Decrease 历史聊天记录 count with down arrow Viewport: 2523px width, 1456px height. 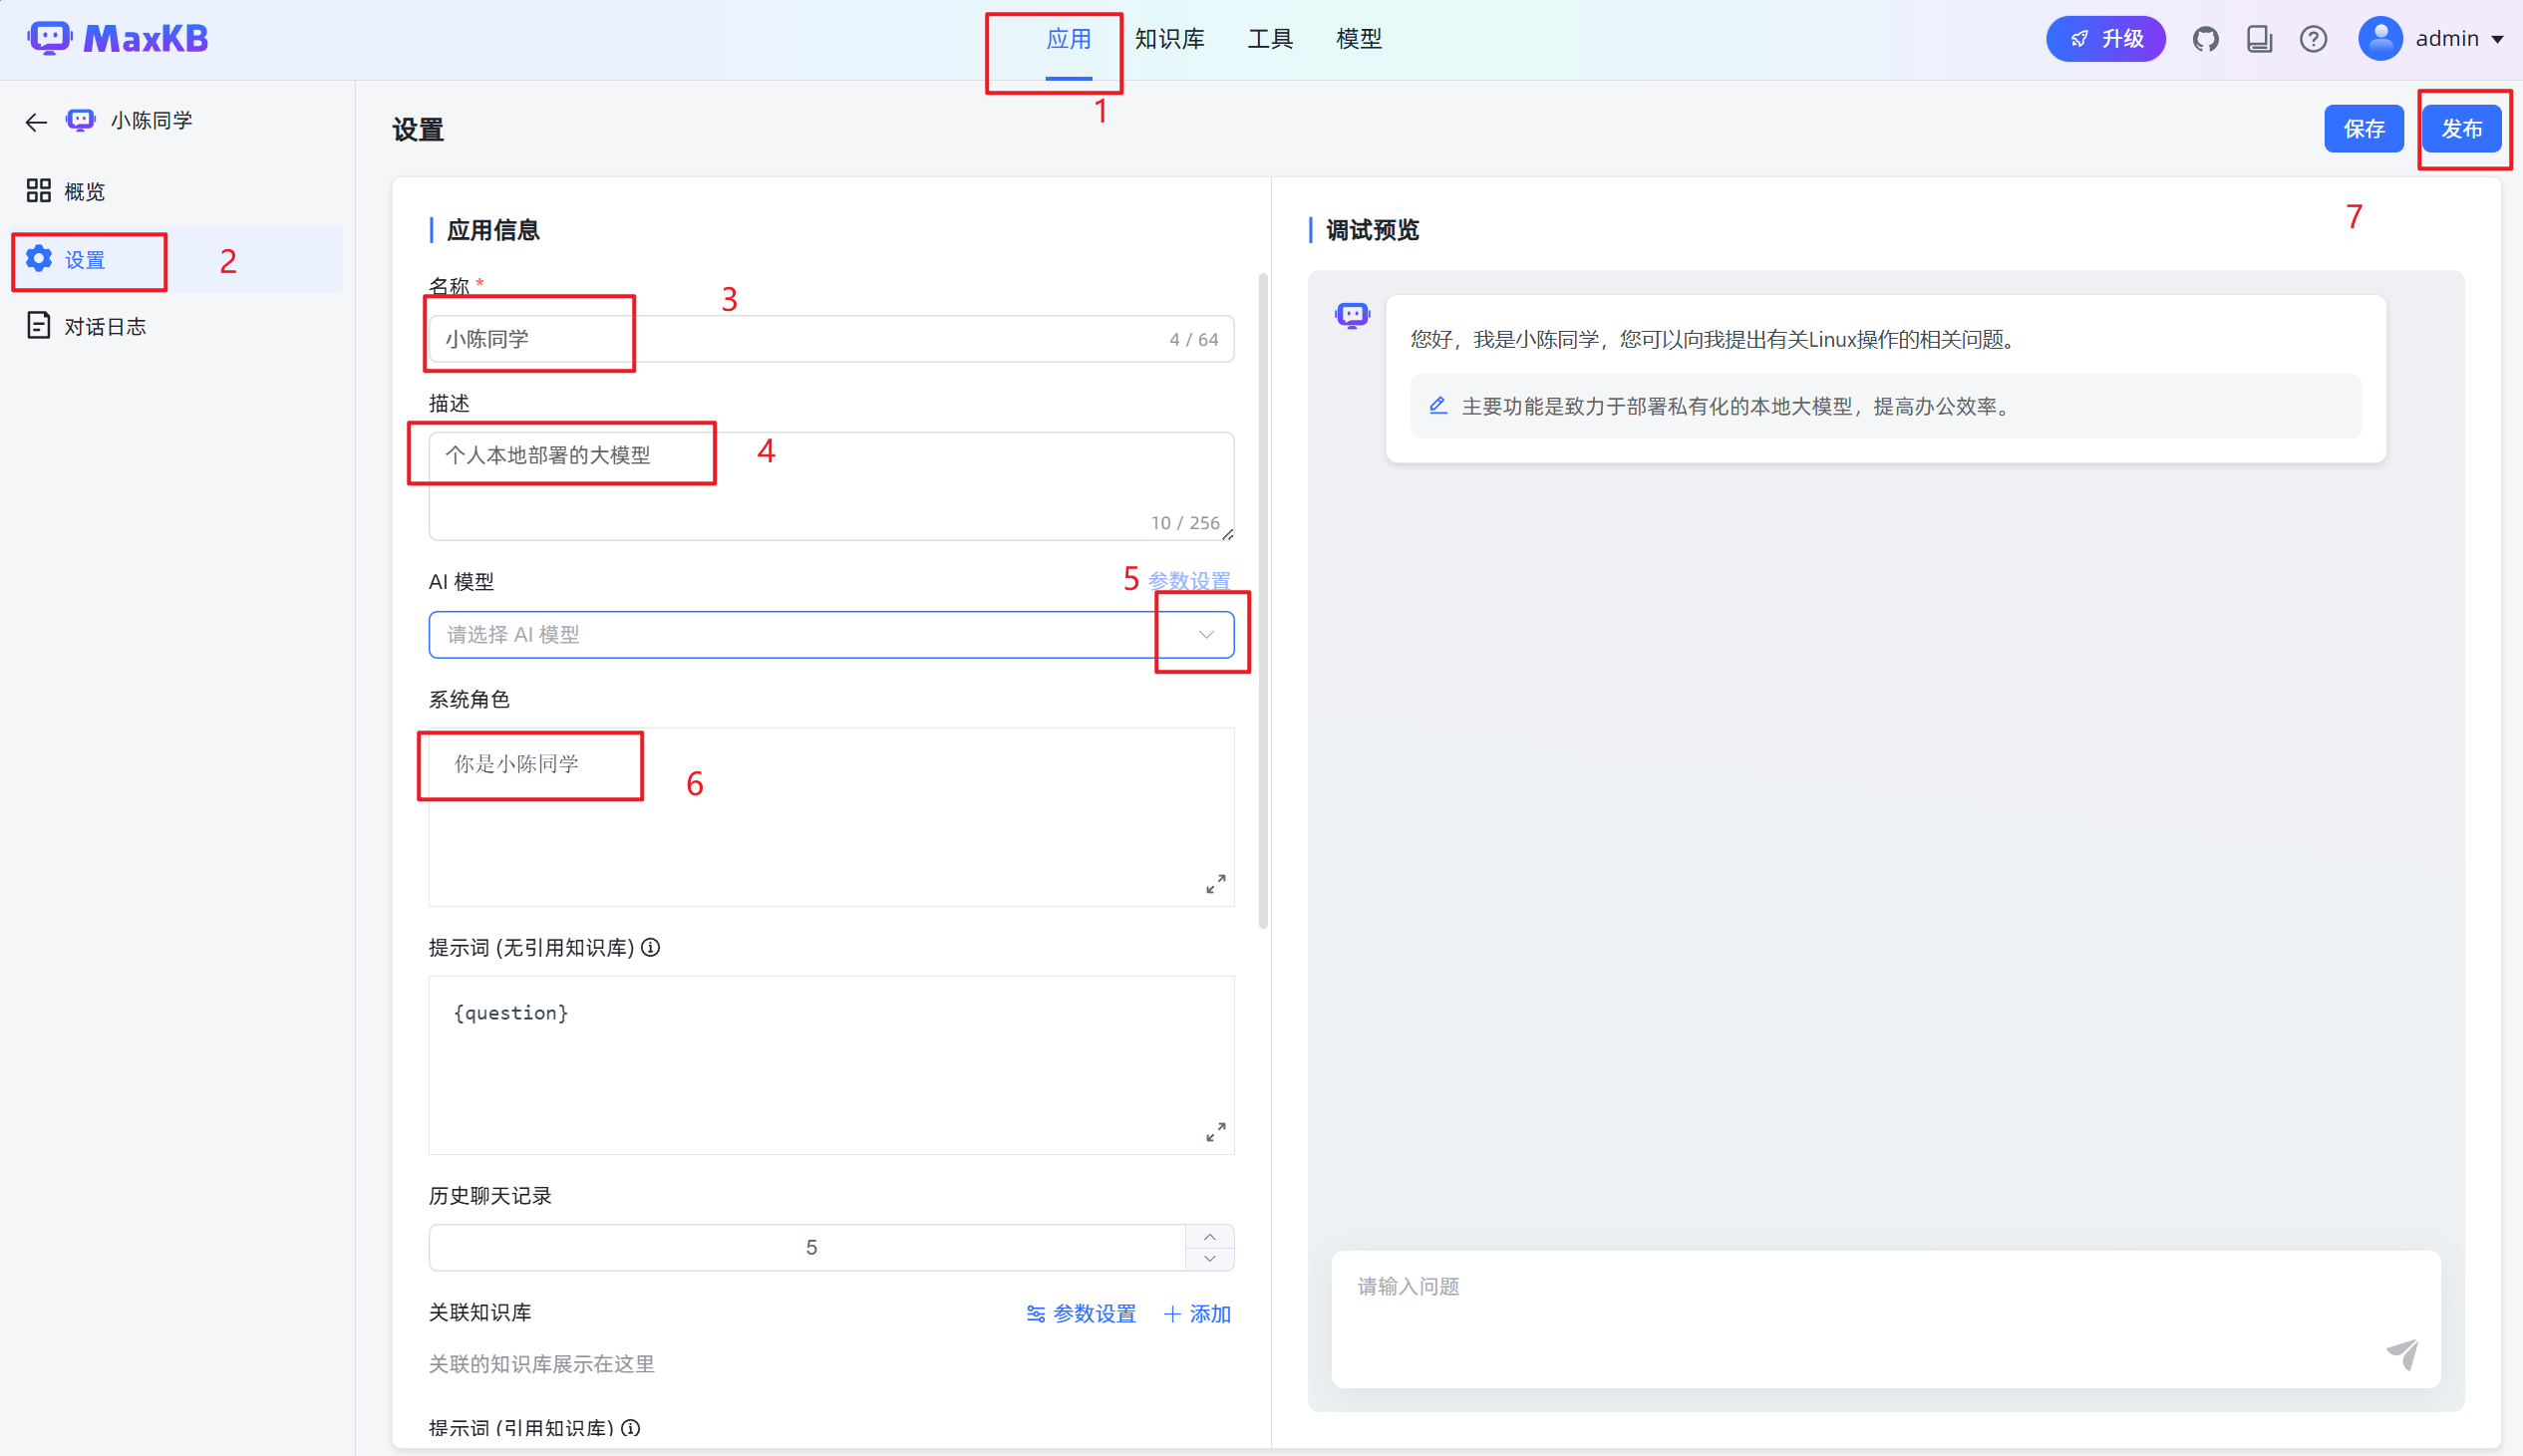pos(1209,1259)
